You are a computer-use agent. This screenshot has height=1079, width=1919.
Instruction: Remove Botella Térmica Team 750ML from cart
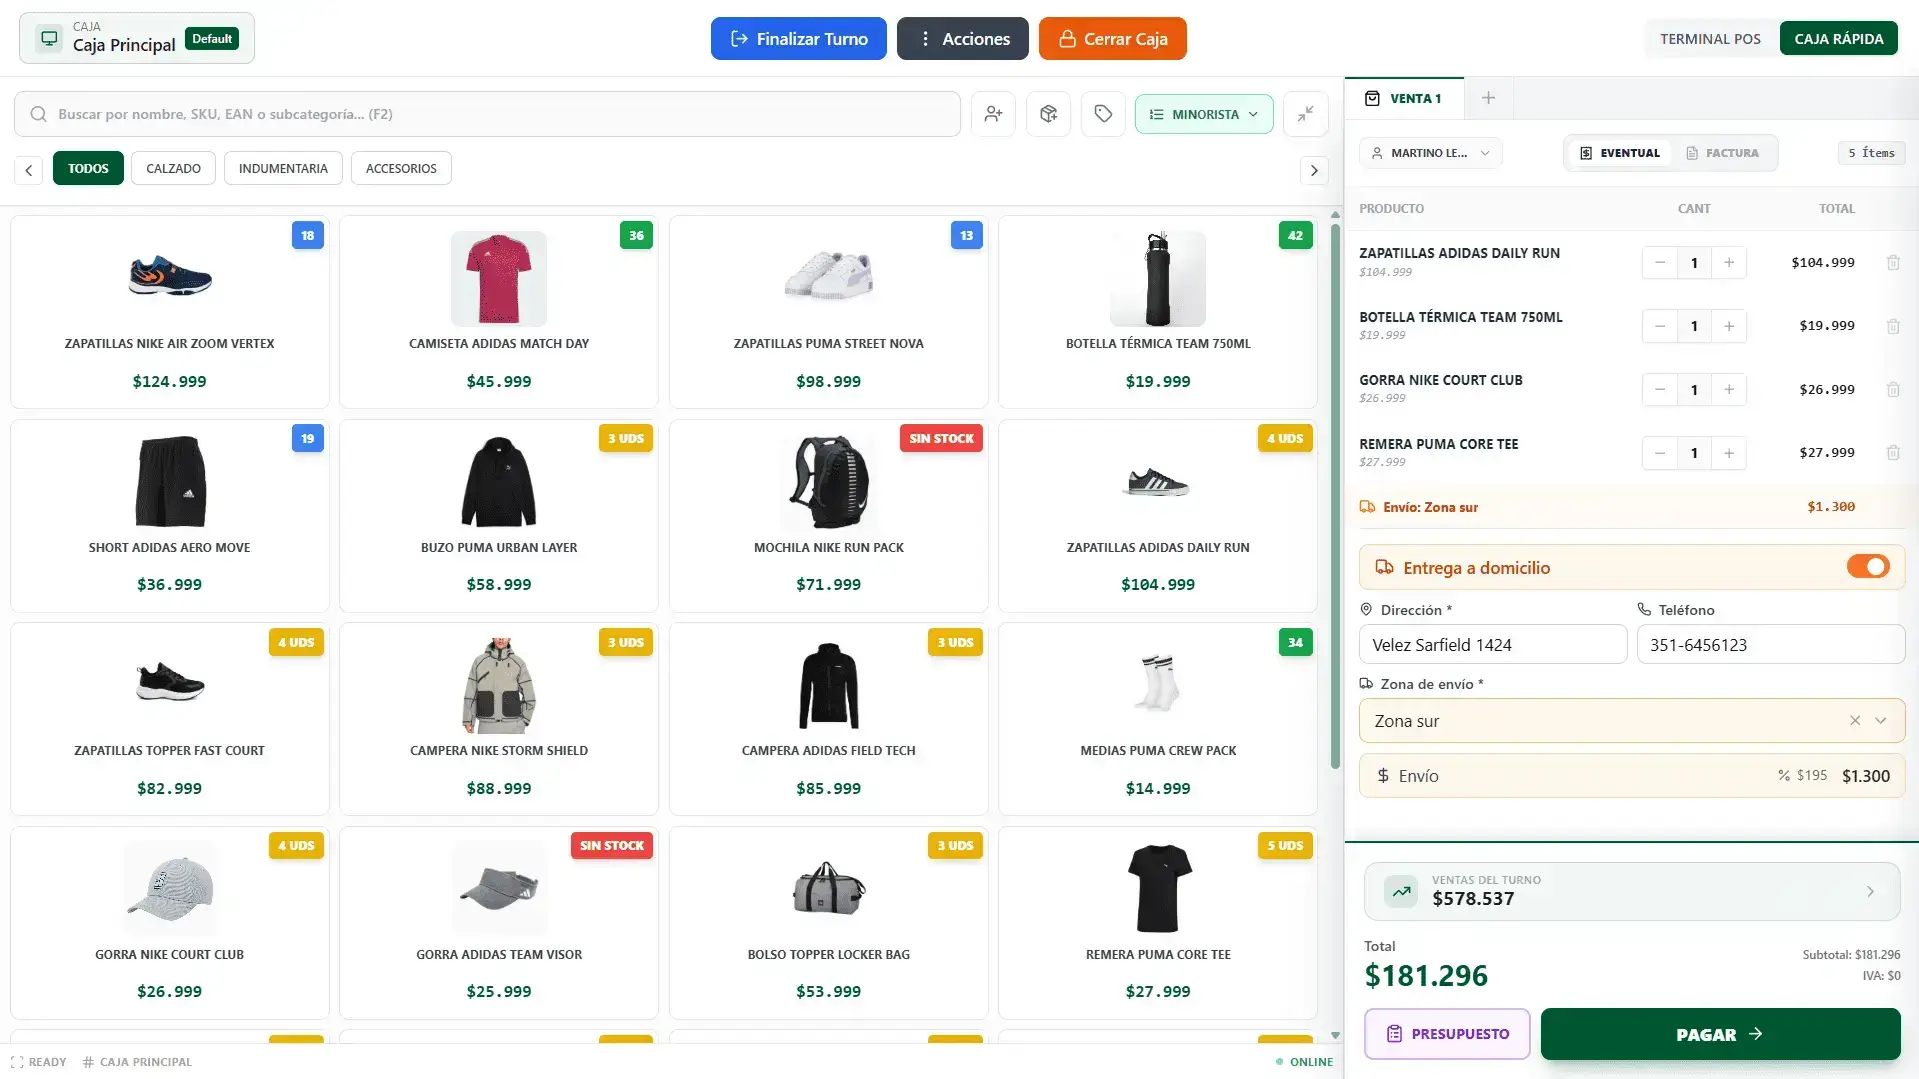1893,326
